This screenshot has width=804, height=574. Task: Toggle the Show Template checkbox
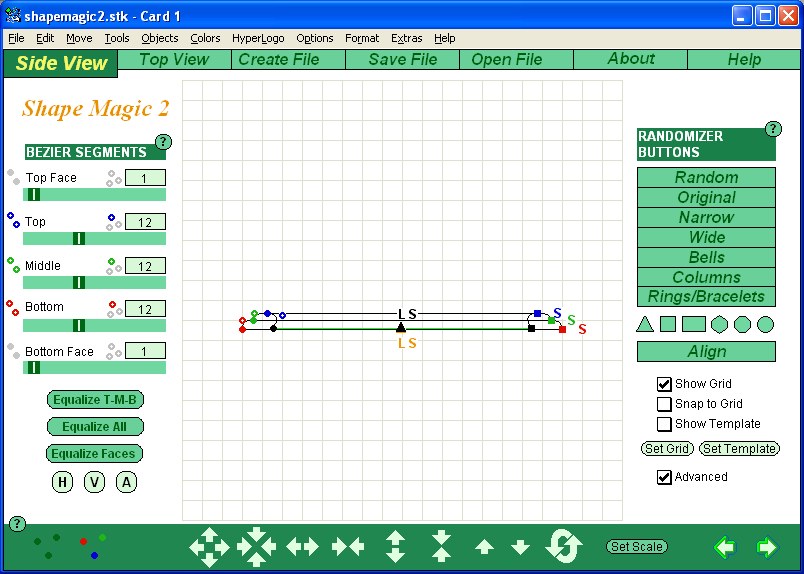pos(664,424)
